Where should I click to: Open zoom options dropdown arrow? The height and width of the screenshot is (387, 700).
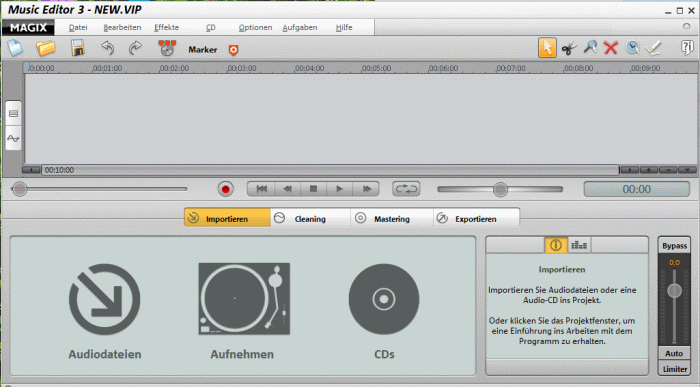[x=687, y=170]
